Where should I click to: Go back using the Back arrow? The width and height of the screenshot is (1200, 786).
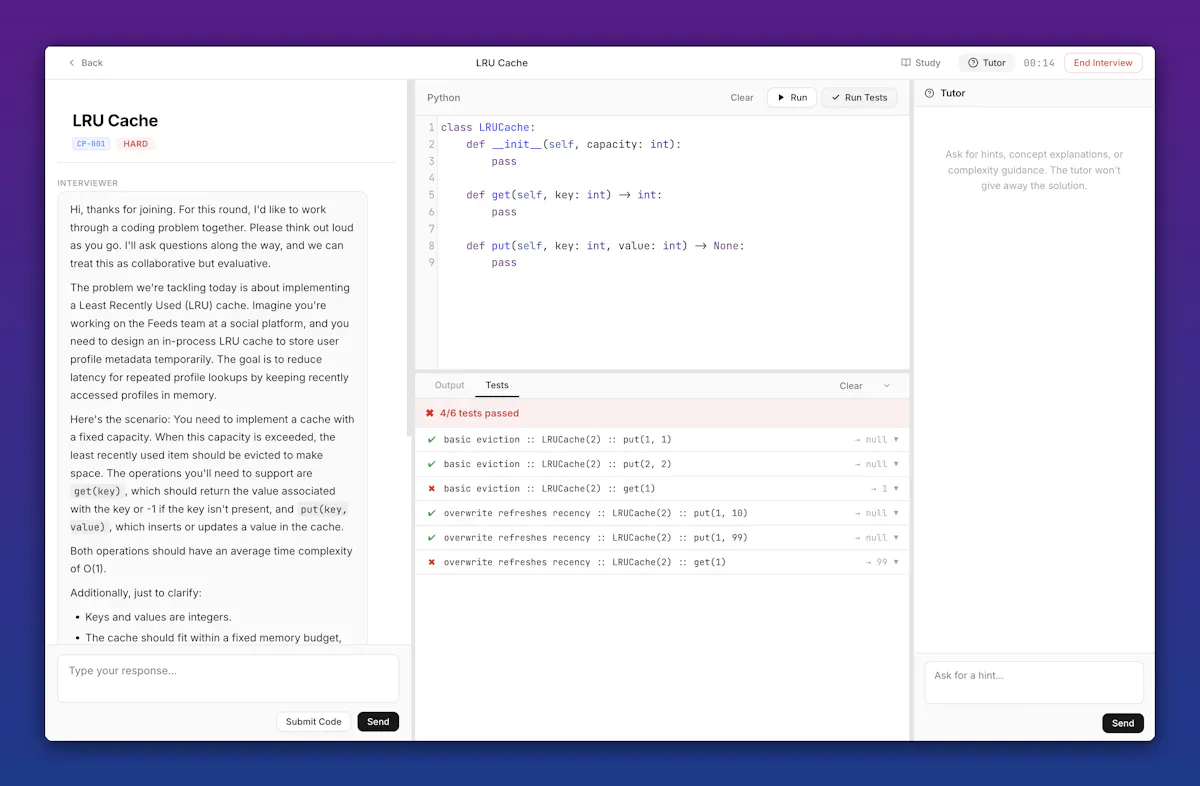click(x=85, y=63)
